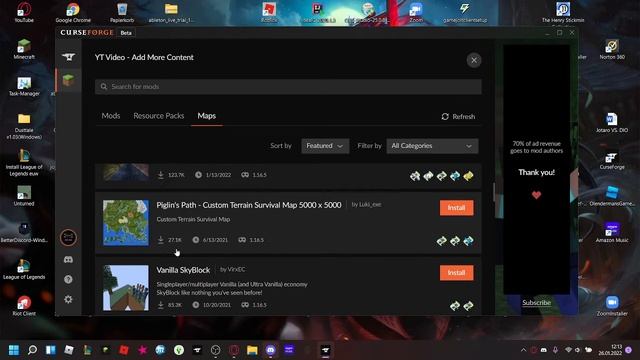
Task: Open Unturned desktop shortcut
Action: [x=24, y=196]
